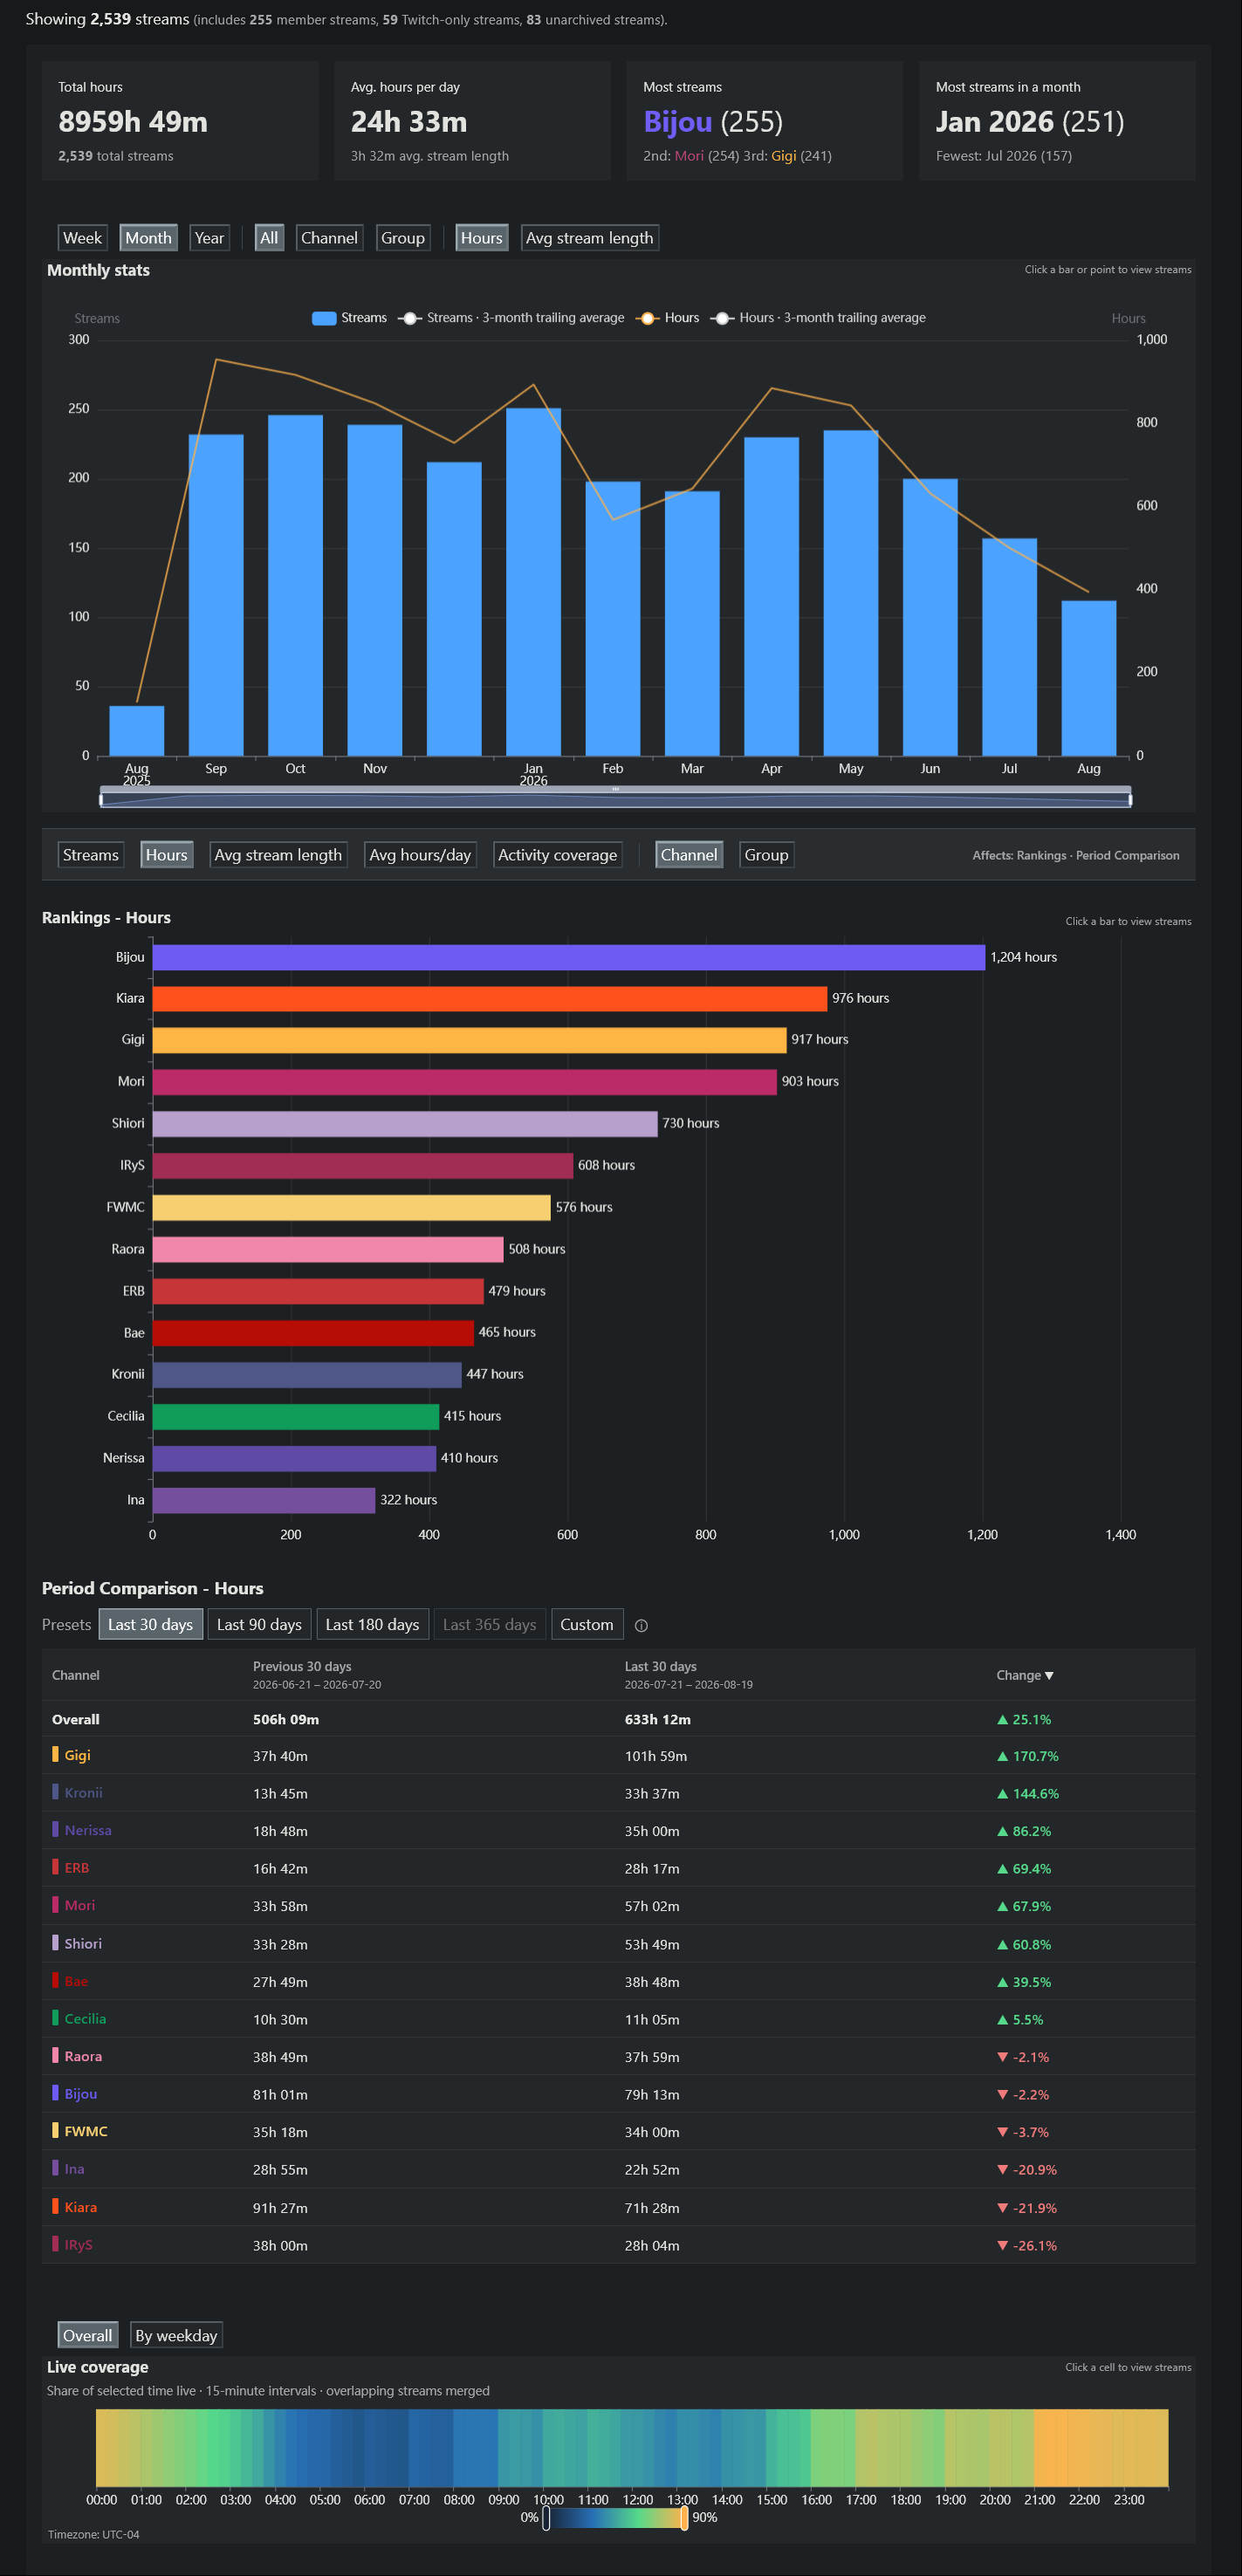The image size is (1242, 2576).
Task: Click the Group button in the rankings filter
Action: coord(766,855)
